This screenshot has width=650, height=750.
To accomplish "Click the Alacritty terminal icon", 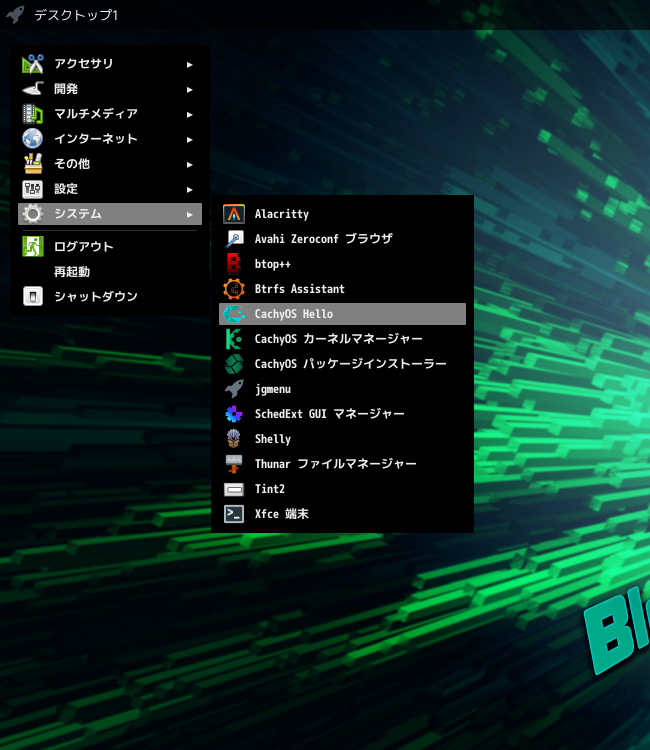I will pos(234,214).
